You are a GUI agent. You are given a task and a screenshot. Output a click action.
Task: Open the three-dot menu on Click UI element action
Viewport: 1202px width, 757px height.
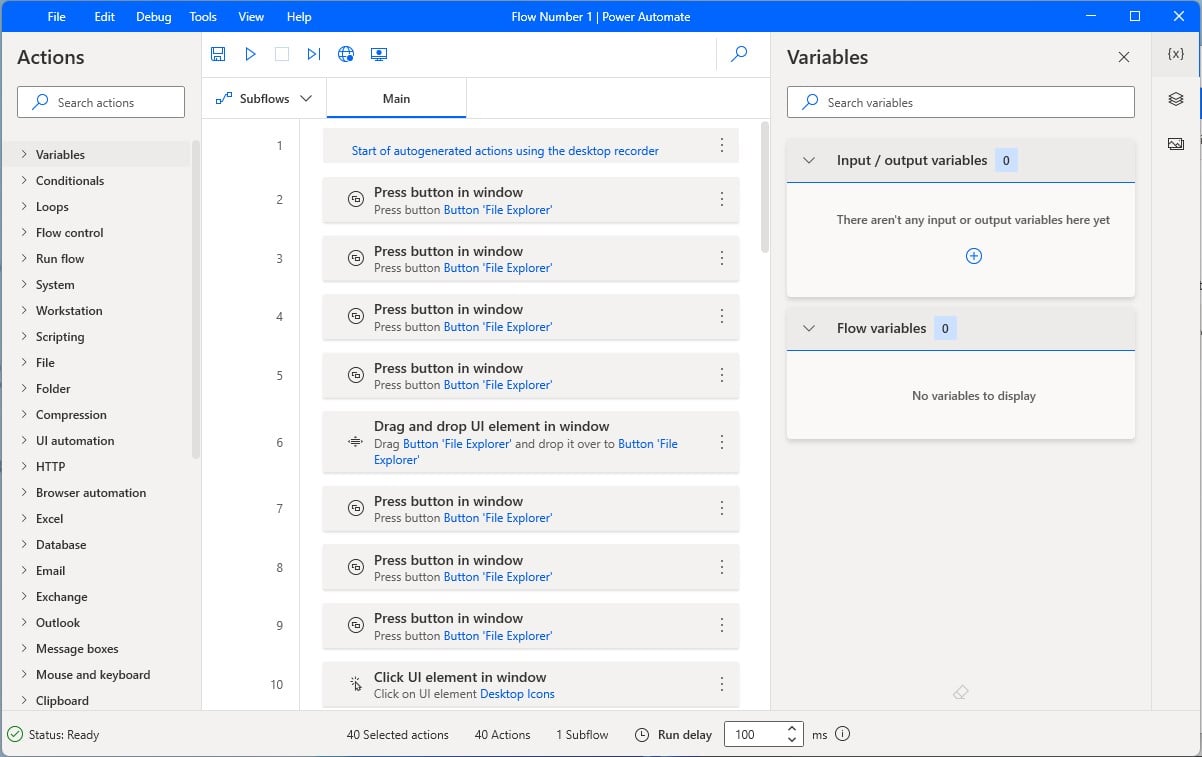tap(722, 684)
